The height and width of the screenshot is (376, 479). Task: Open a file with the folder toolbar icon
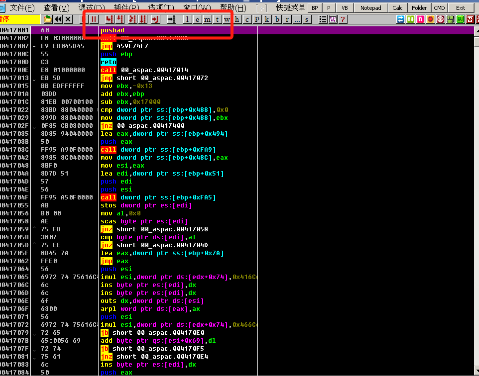tap(48, 19)
